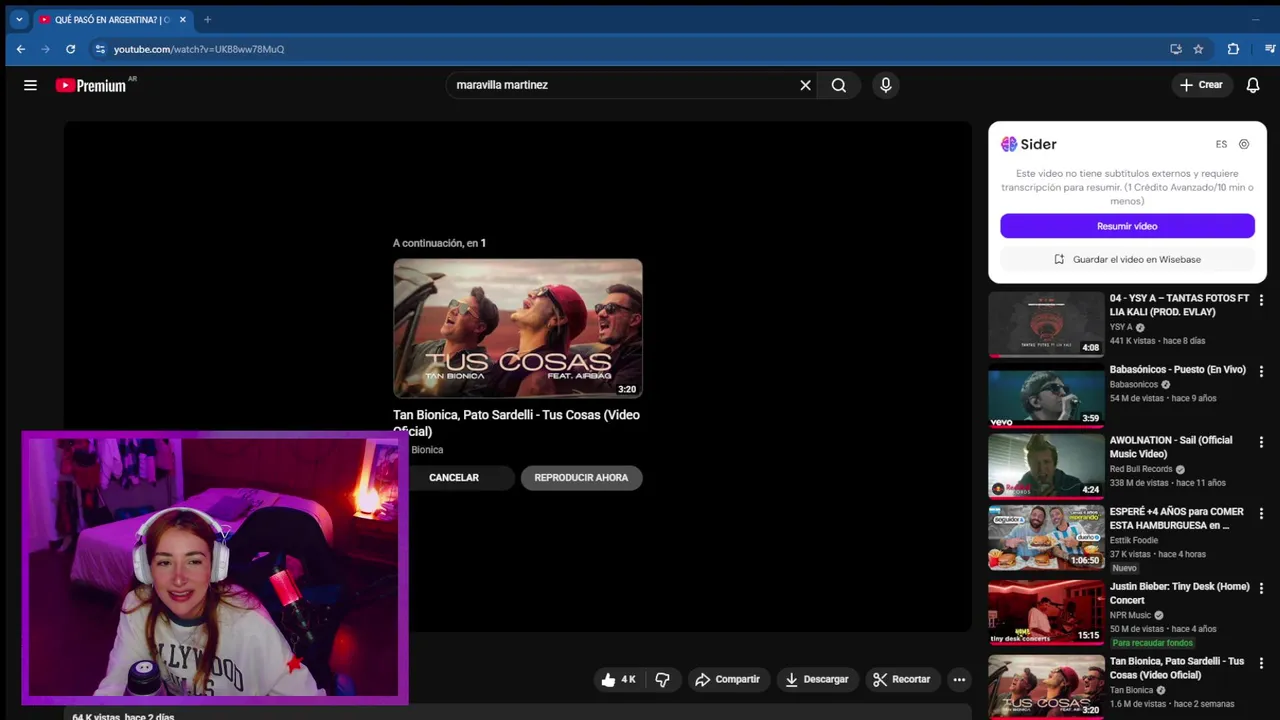Viewport: 1280px width, 720px height.
Task: Click Reproducir Ahora button
Action: pos(581,478)
